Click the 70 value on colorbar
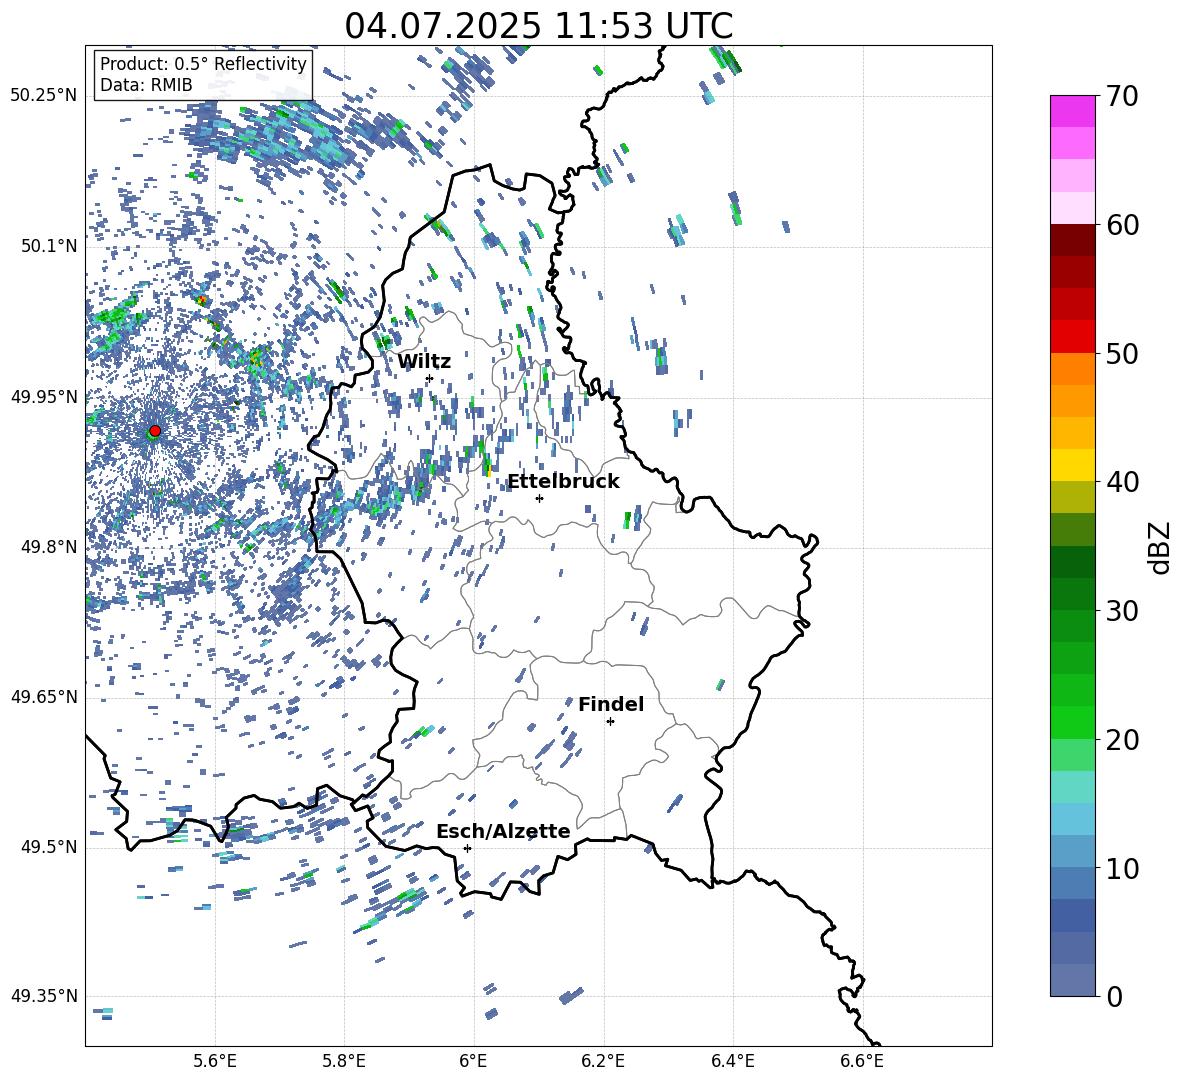Viewport: 1184px width, 1081px height. click(1122, 96)
